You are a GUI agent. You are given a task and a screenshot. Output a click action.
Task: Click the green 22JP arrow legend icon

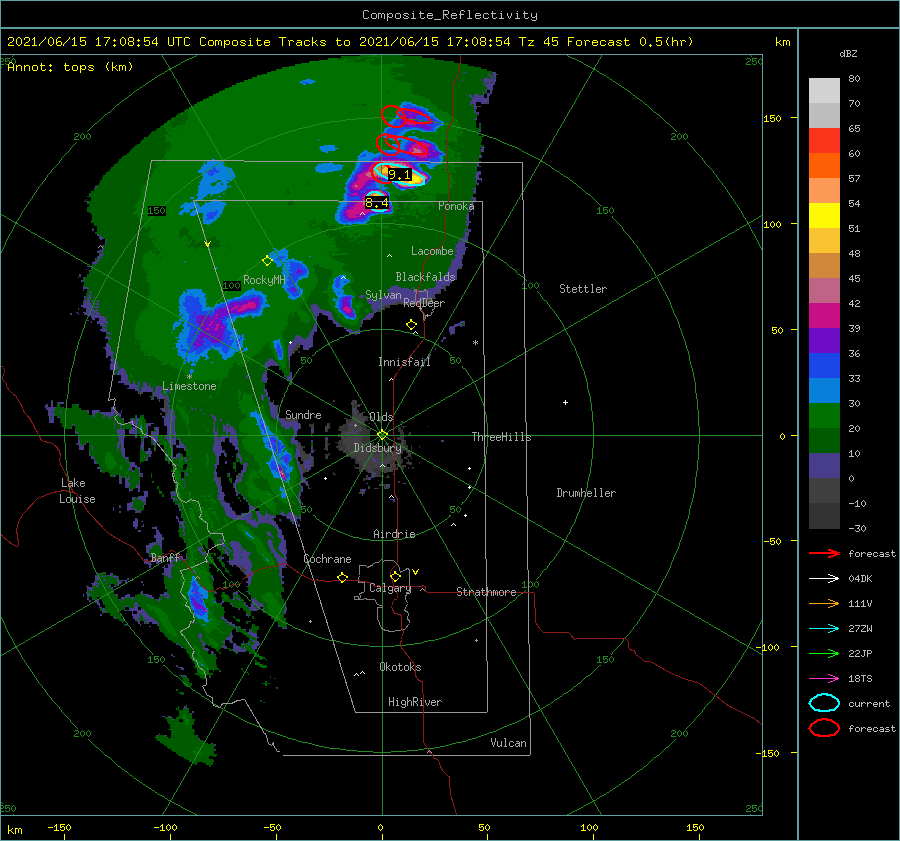(824, 653)
